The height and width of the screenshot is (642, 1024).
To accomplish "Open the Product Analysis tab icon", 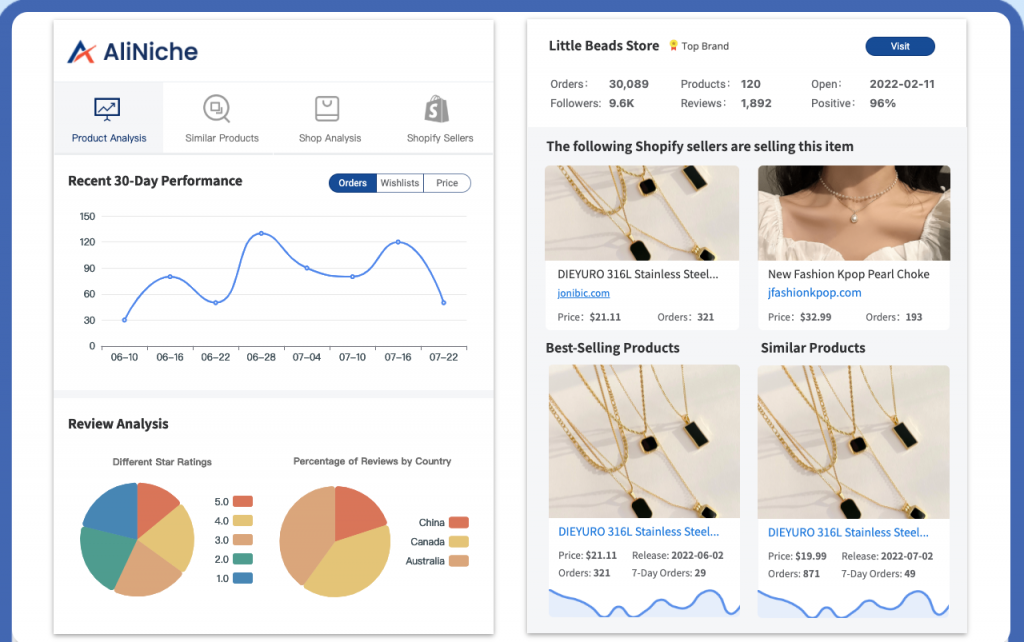I will (x=107, y=109).
